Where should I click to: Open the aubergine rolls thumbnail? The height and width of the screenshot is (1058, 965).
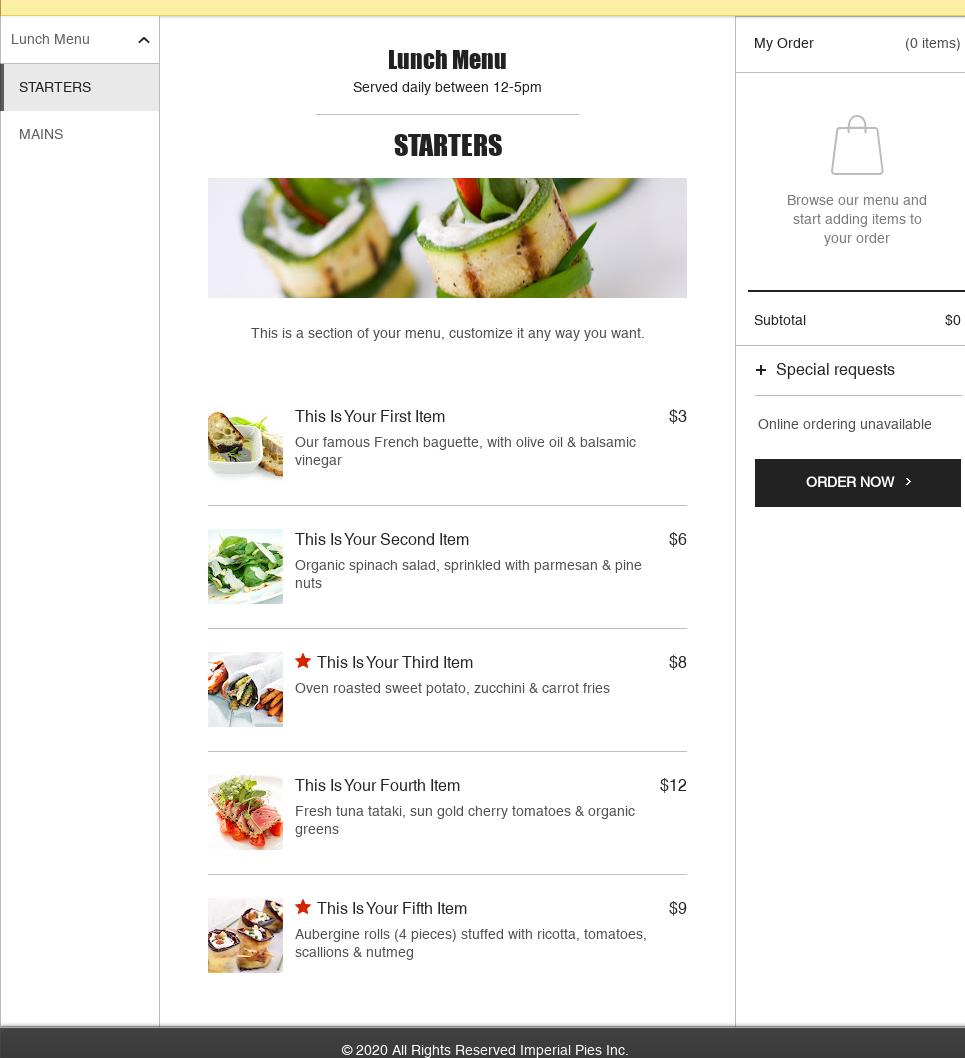point(246,935)
